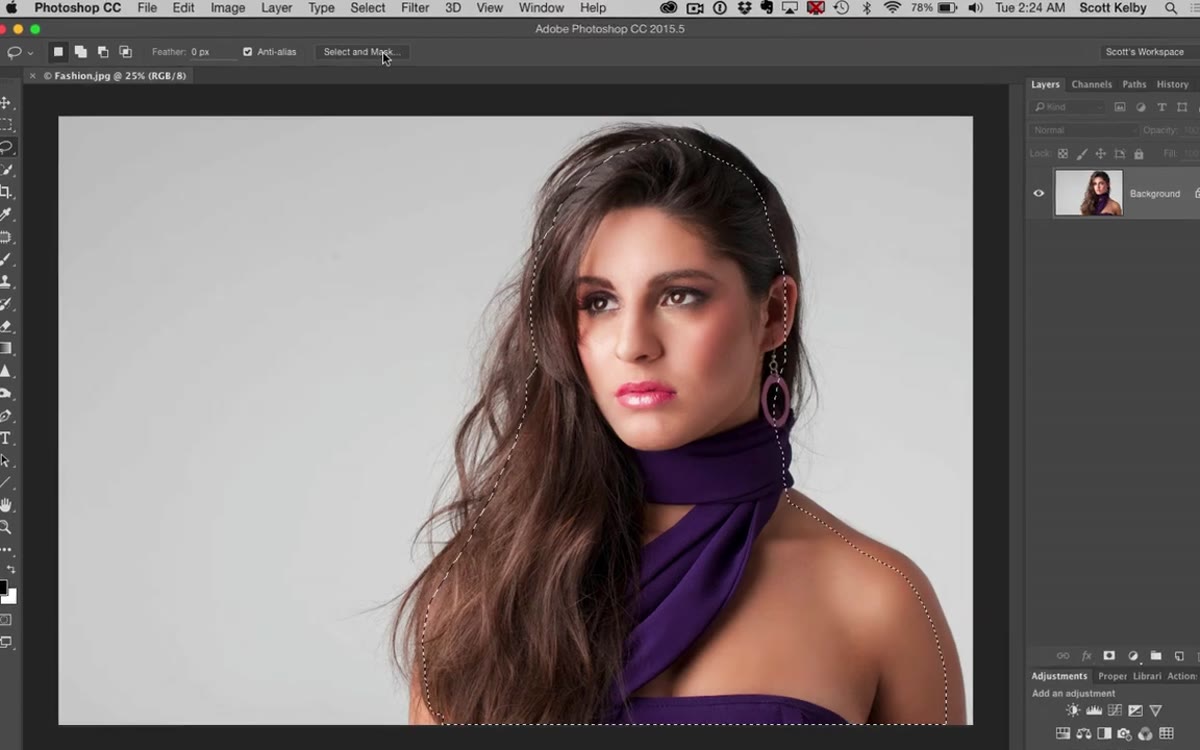Hide the Background layer eye icon
This screenshot has height=750, width=1200.
click(1039, 194)
